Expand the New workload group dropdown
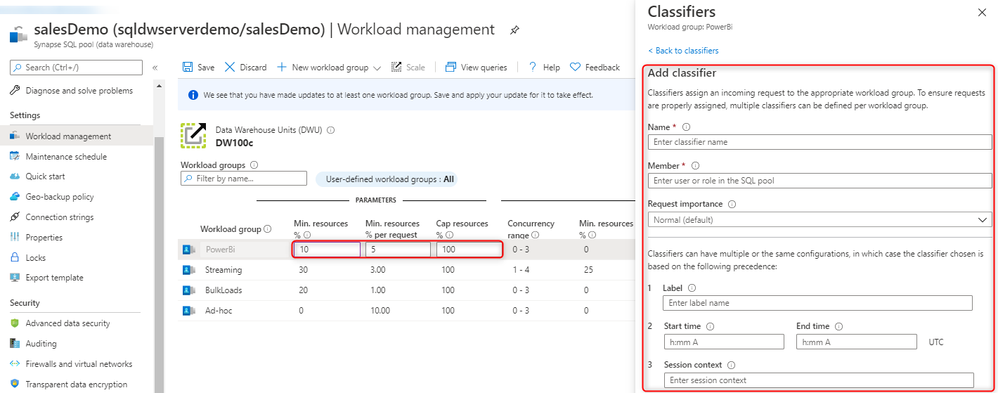Image resolution: width=998 pixels, height=393 pixels. (x=377, y=68)
